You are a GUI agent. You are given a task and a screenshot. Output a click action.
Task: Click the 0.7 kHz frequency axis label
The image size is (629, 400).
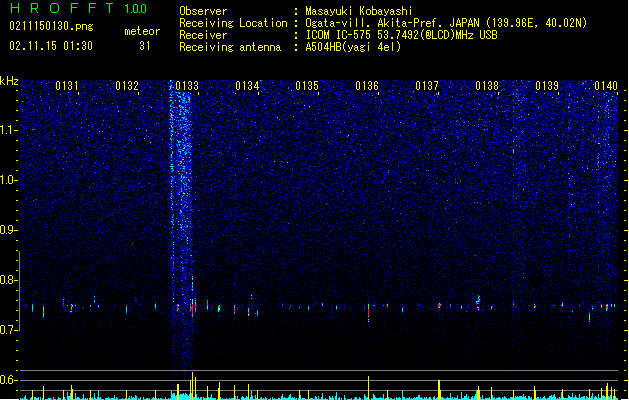(9, 330)
